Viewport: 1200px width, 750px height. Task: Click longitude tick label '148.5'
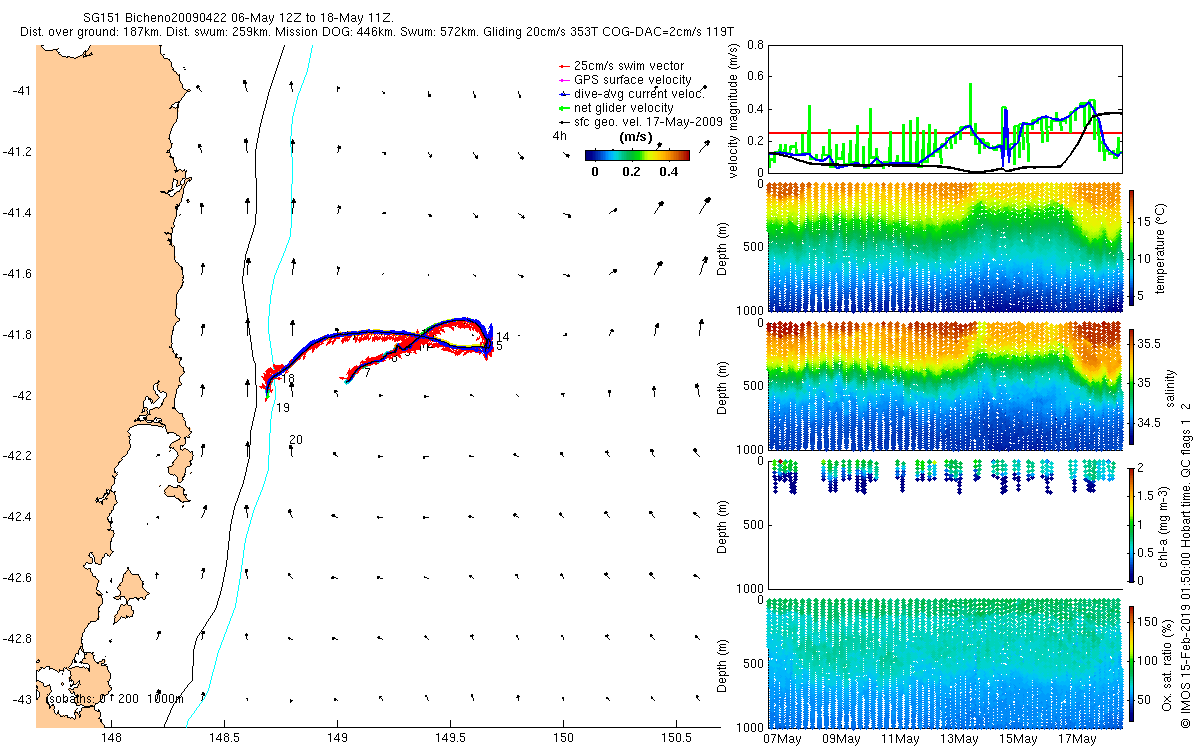tap(224, 739)
